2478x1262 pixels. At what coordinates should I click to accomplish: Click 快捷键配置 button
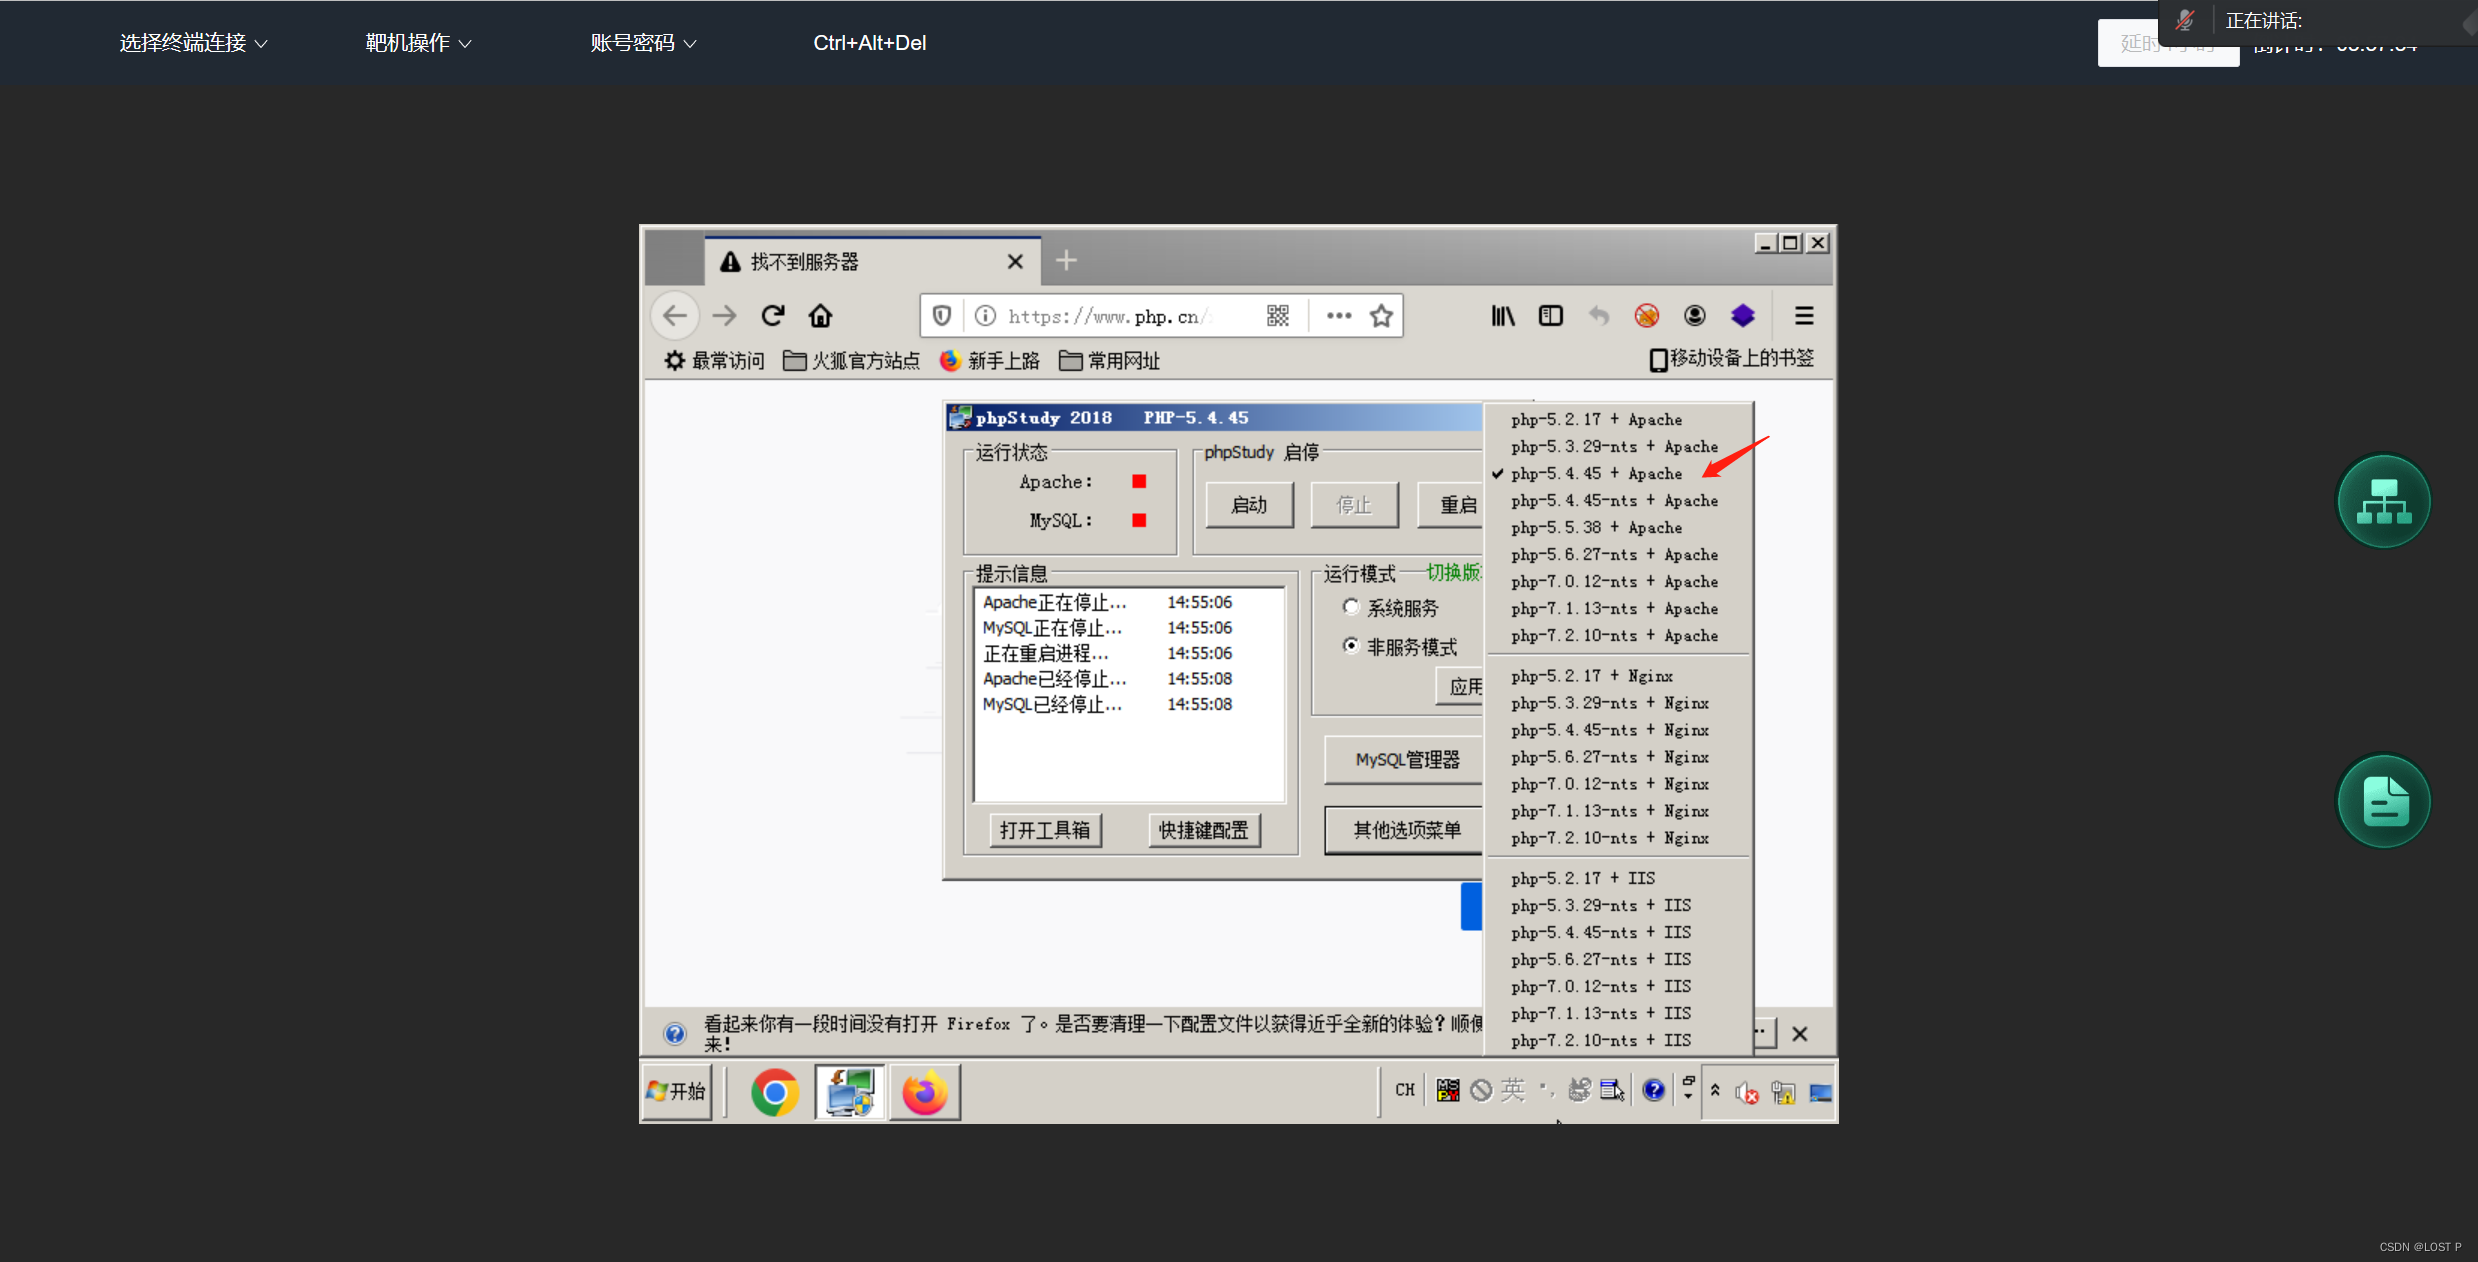(x=1203, y=830)
